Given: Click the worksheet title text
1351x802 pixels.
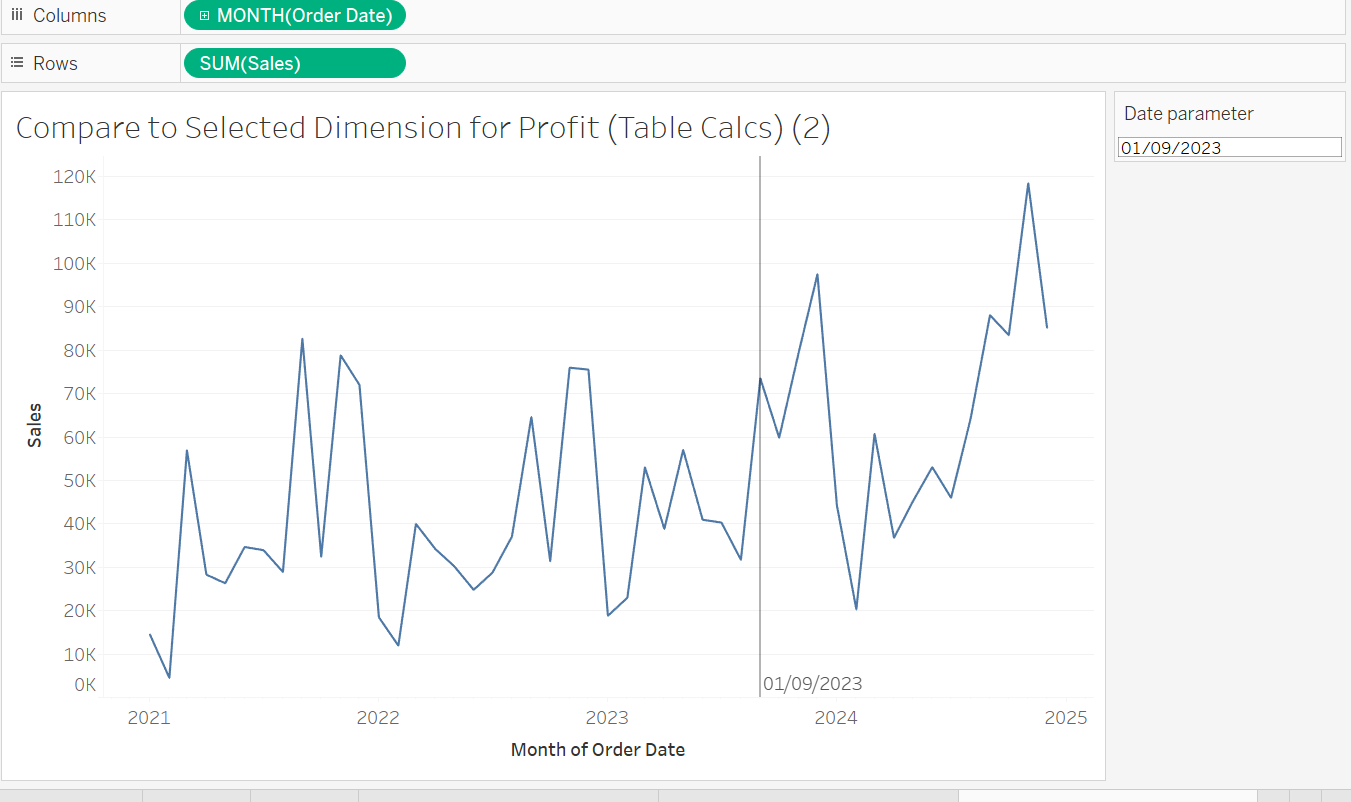Looking at the screenshot, I should click(423, 129).
